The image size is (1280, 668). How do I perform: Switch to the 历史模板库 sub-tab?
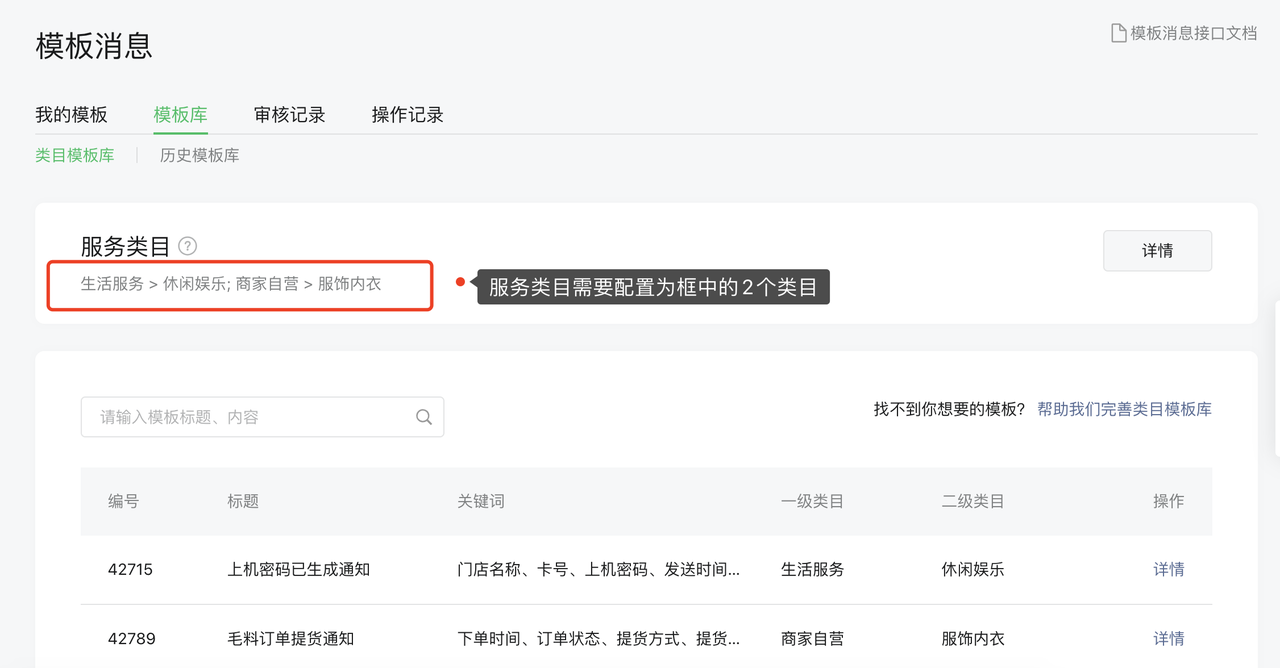click(x=199, y=155)
